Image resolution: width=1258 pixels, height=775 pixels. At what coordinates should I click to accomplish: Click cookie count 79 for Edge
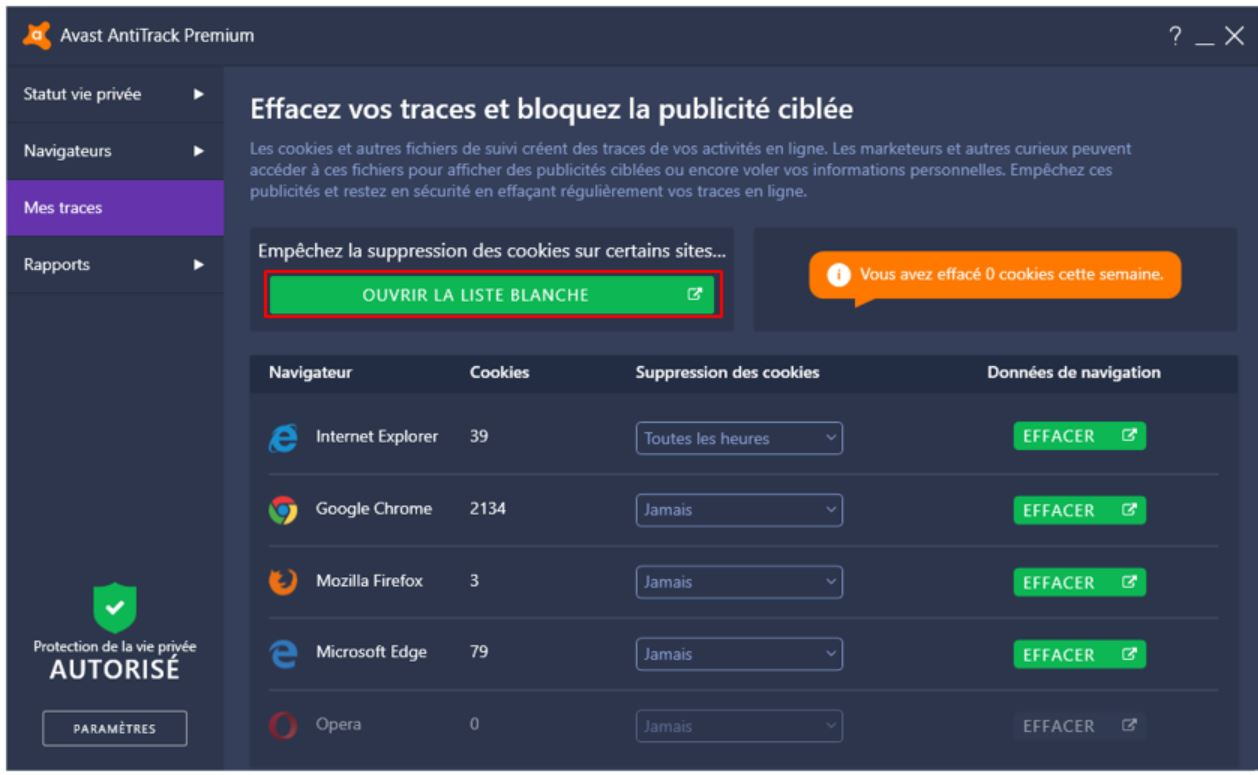click(x=479, y=653)
